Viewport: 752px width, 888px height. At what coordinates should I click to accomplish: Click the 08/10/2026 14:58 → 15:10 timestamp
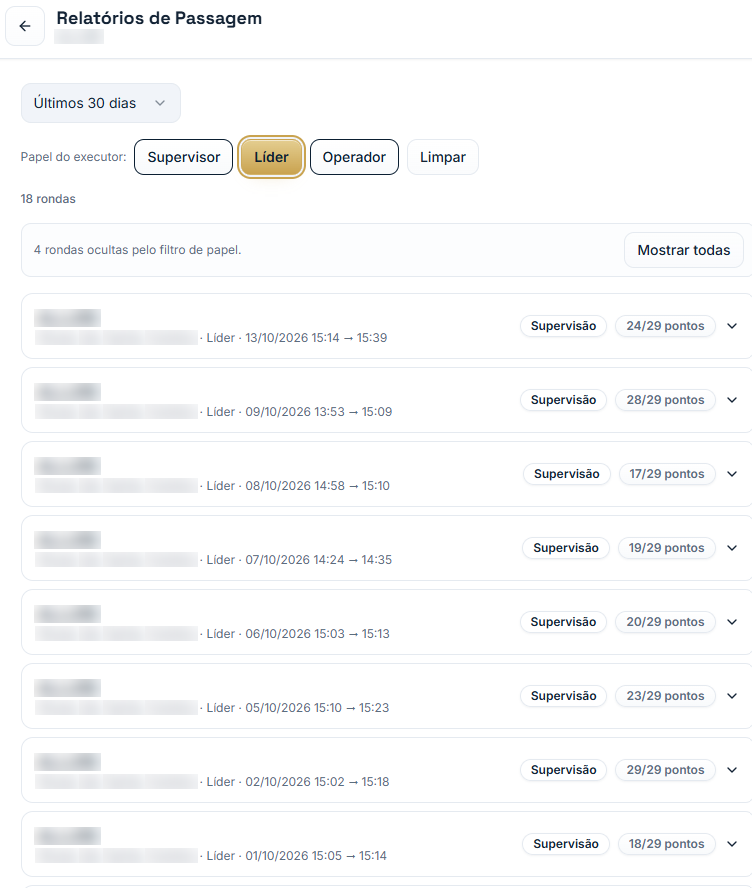tap(317, 486)
